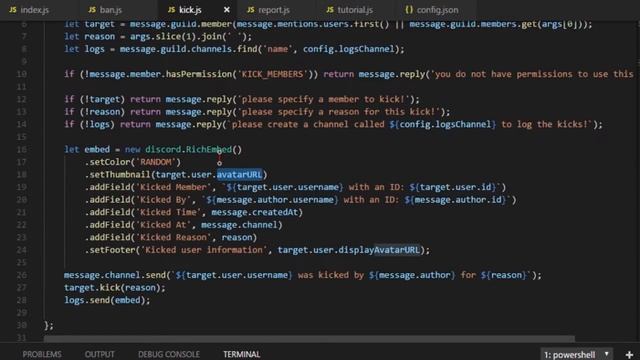Click the JS file icon on tutorial.js tab
Image resolution: width=640 pixels, height=360 pixels.
(x=330, y=9)
